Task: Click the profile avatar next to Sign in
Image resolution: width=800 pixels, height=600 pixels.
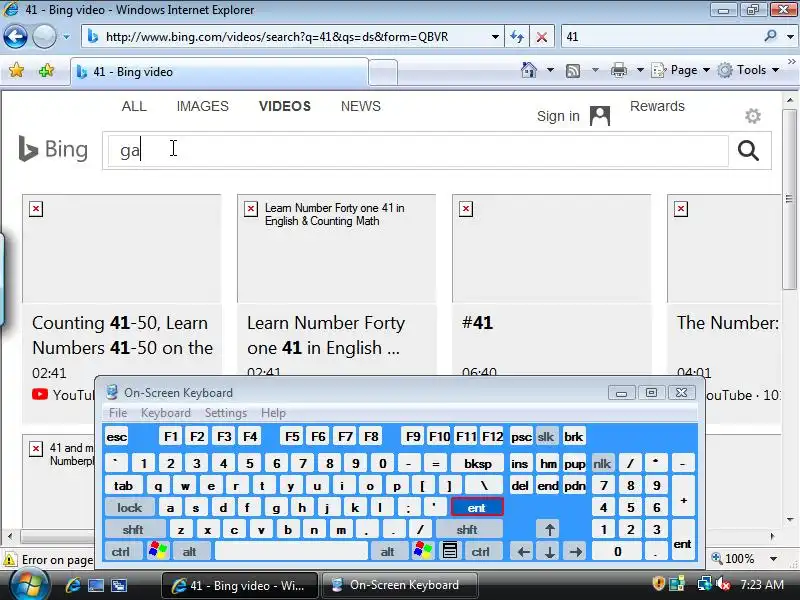Action: [x=600, y=116]
